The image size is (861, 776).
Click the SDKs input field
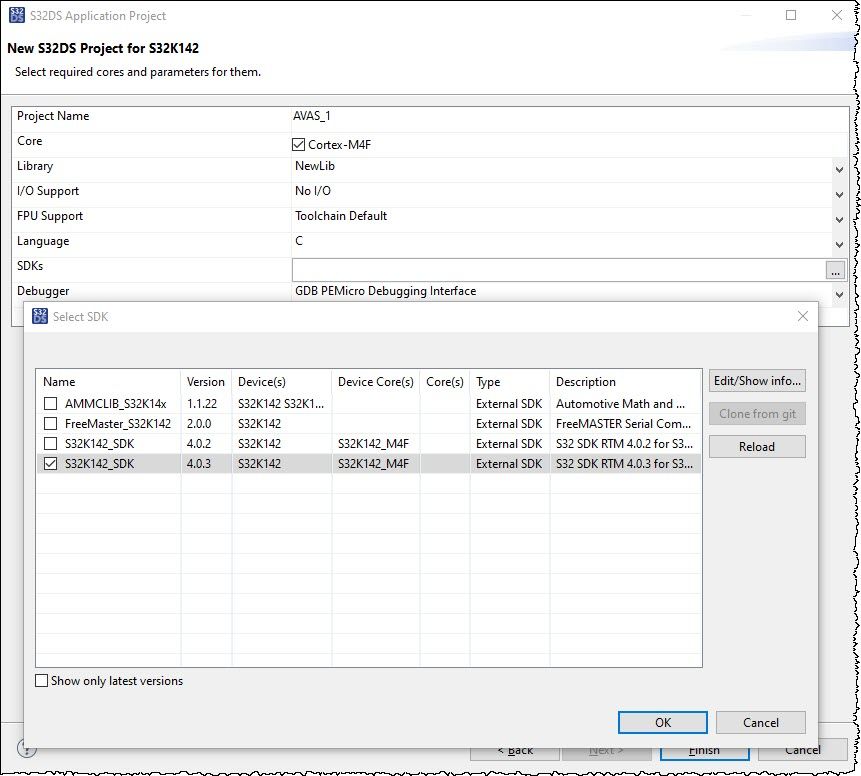(x=558, y=270)
